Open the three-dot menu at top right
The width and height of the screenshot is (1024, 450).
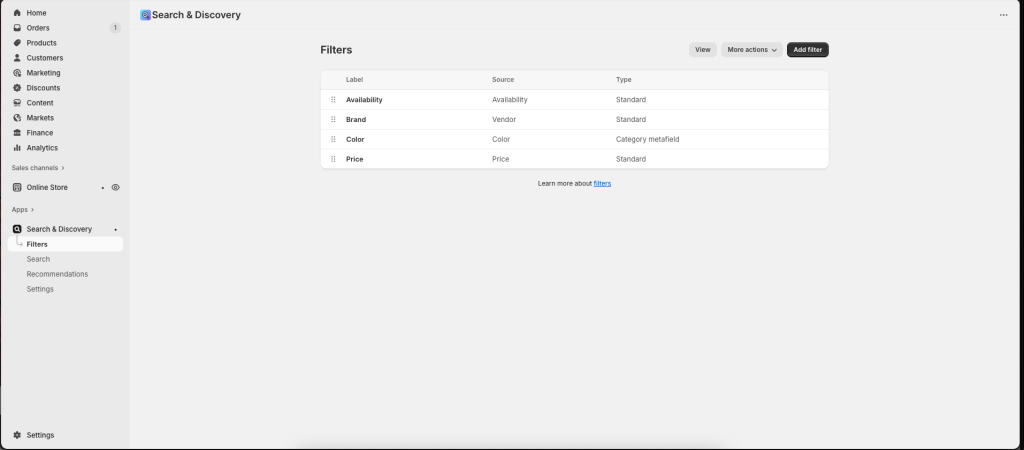click(x=1003, y=16)
